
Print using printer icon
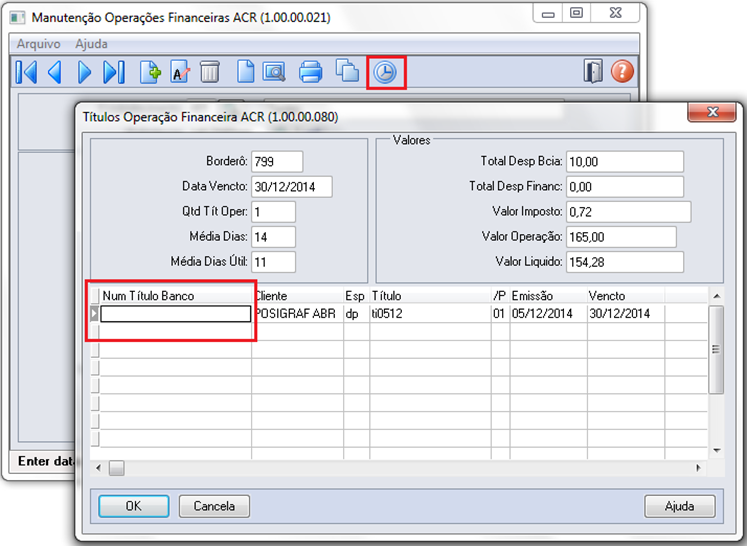311,72
